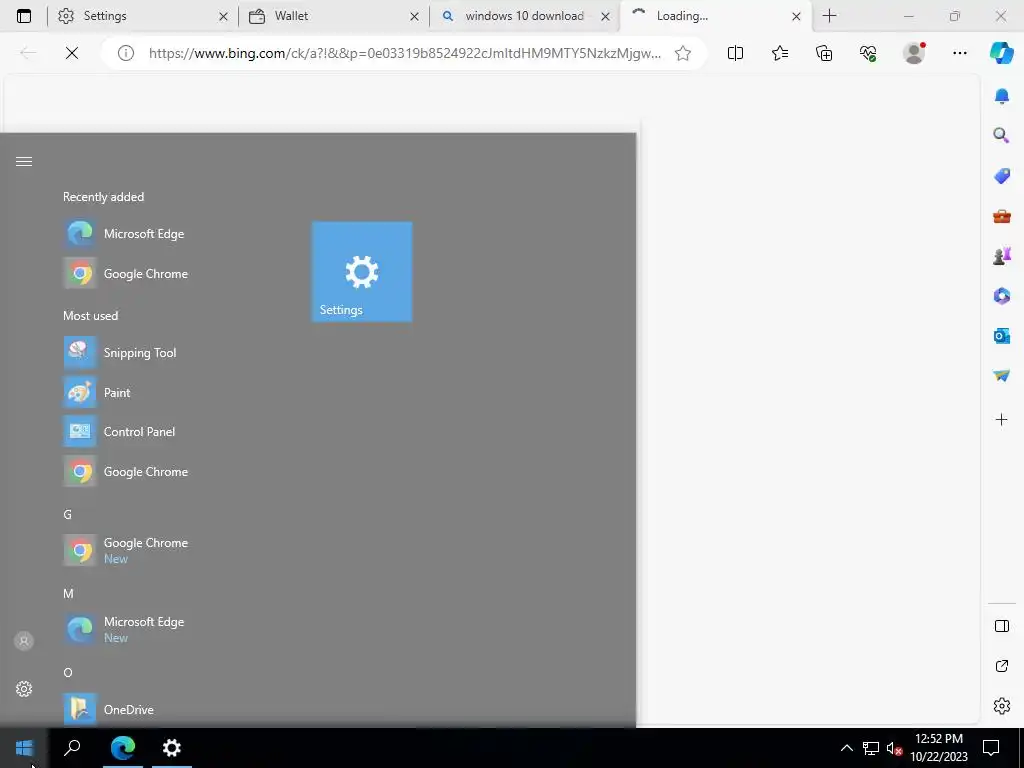Show hidden system tray icons
The width and height of the screenshot is (1024, 768).
(846, 748)
